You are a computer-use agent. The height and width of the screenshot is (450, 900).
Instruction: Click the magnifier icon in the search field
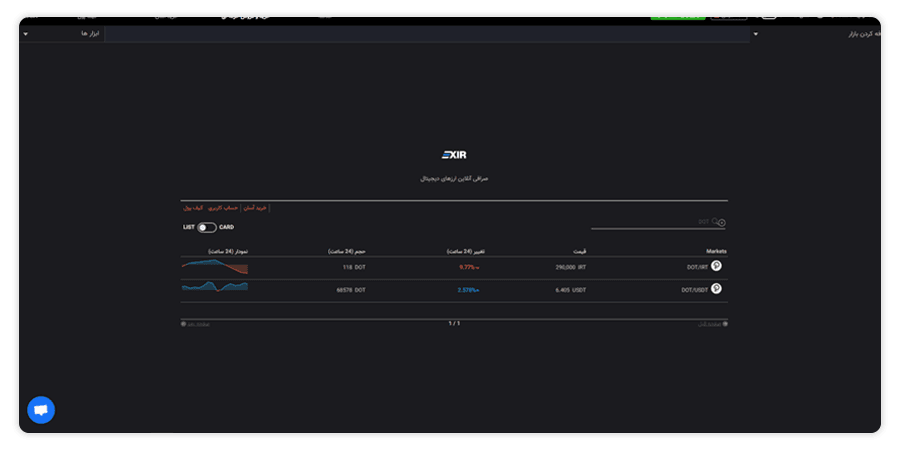coord(715,221)
